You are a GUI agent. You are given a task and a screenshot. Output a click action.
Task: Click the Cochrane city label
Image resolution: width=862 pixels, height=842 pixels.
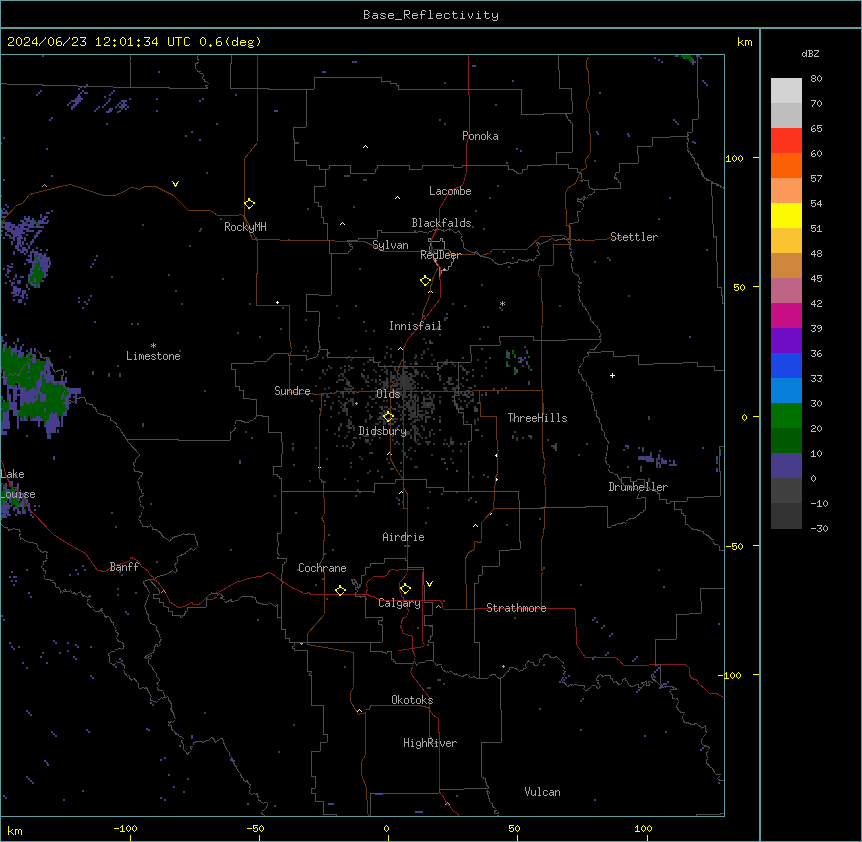click(x=322, y=568)
